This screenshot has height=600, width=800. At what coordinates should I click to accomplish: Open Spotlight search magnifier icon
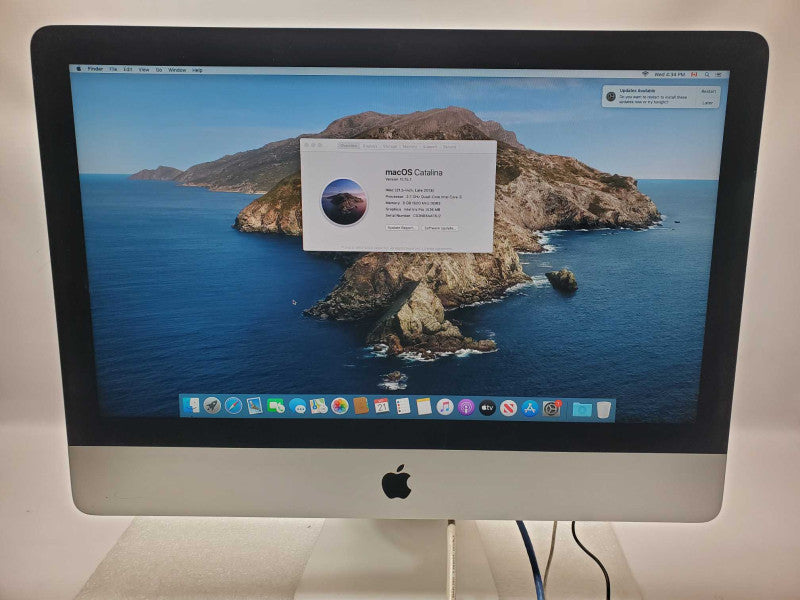click(707, 74)
